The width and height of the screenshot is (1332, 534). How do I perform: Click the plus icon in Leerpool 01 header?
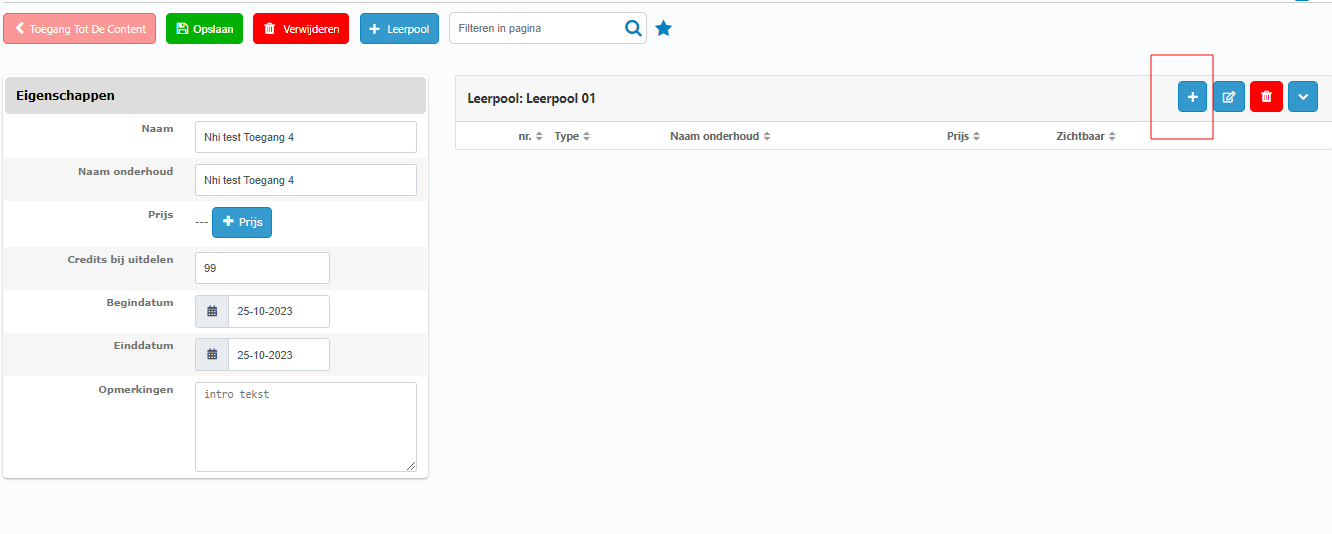tap(1192, 97)
